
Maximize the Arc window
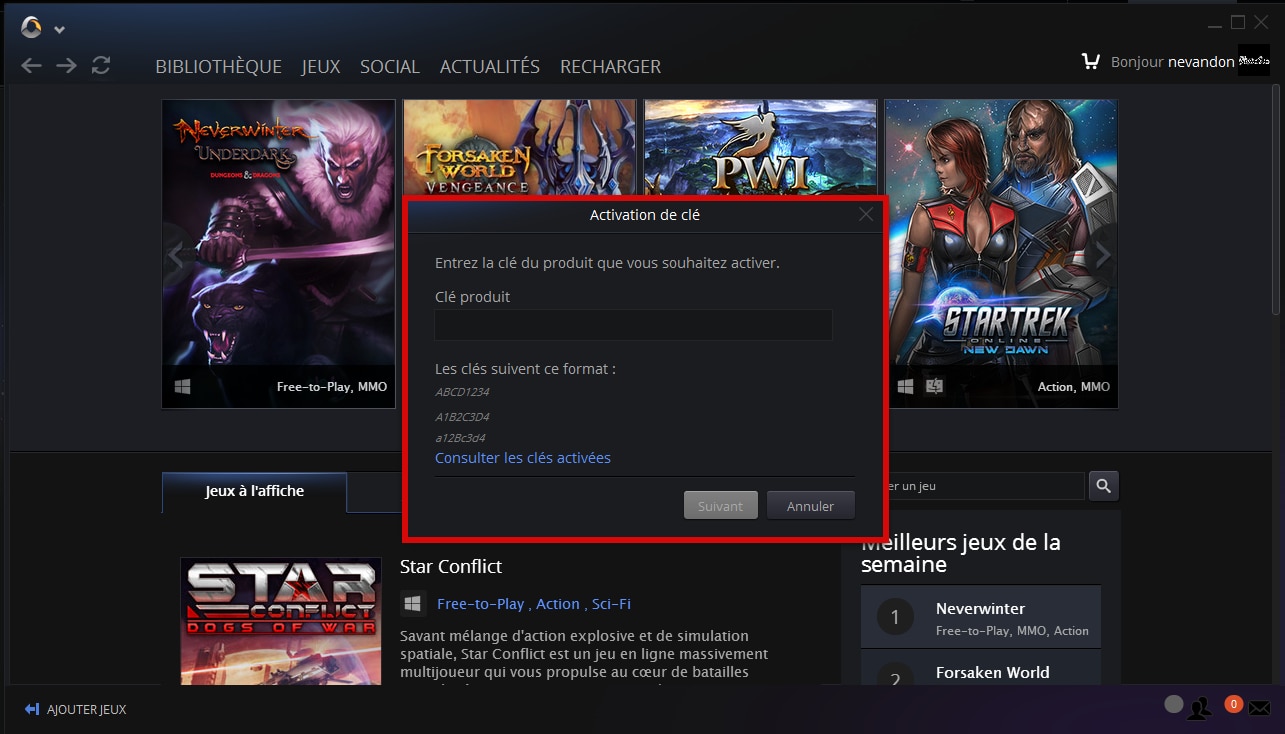tap(1237, 22)
